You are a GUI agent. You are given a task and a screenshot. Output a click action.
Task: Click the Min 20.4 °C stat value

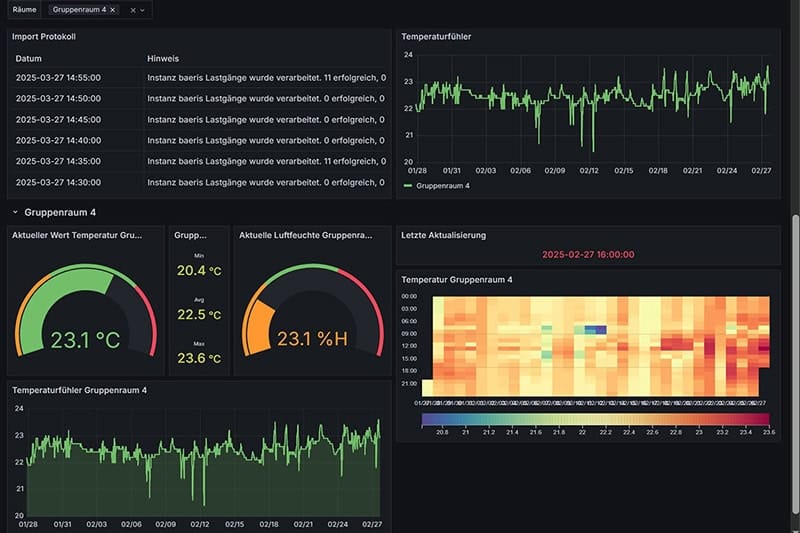coord(199,270)
